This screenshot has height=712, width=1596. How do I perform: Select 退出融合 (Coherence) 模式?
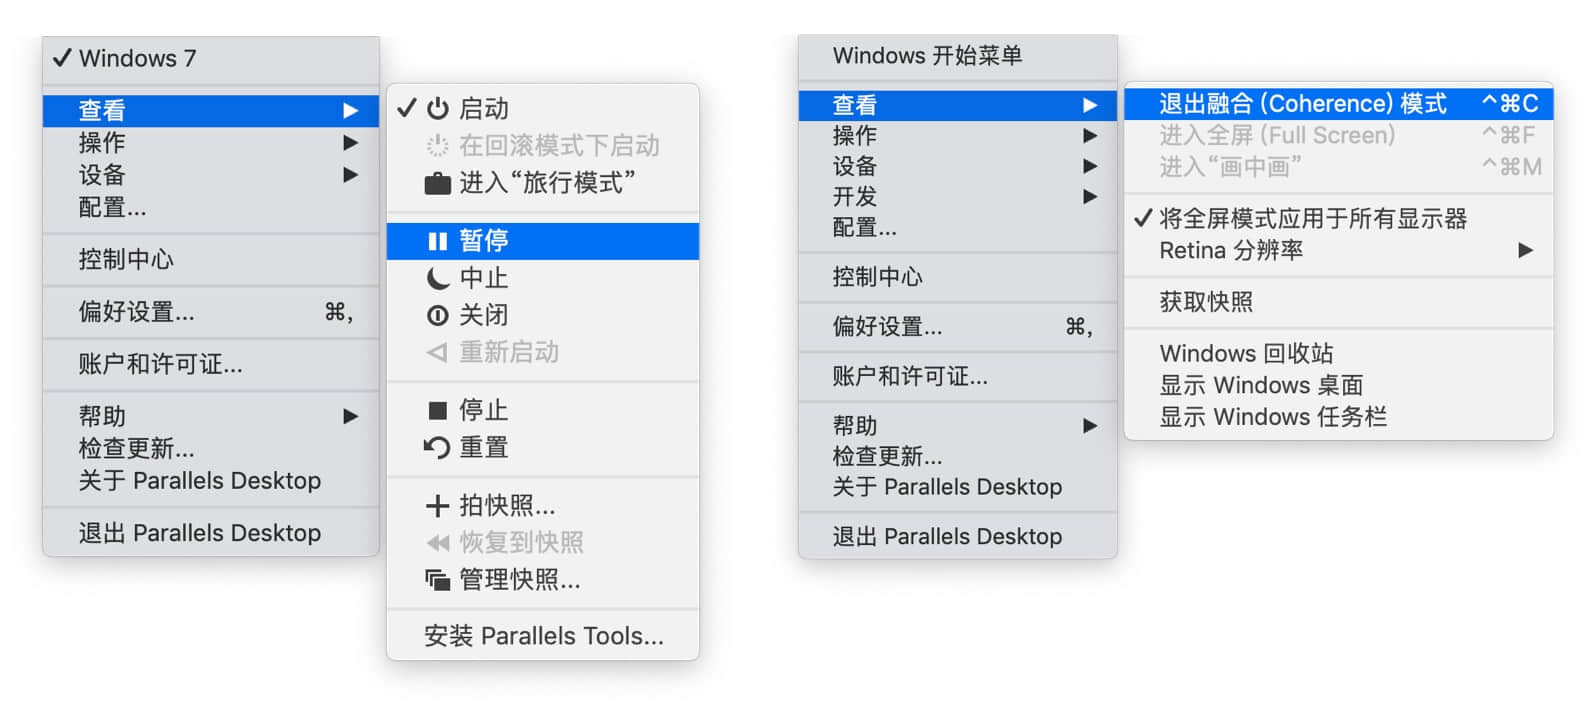coord(1302,104)
